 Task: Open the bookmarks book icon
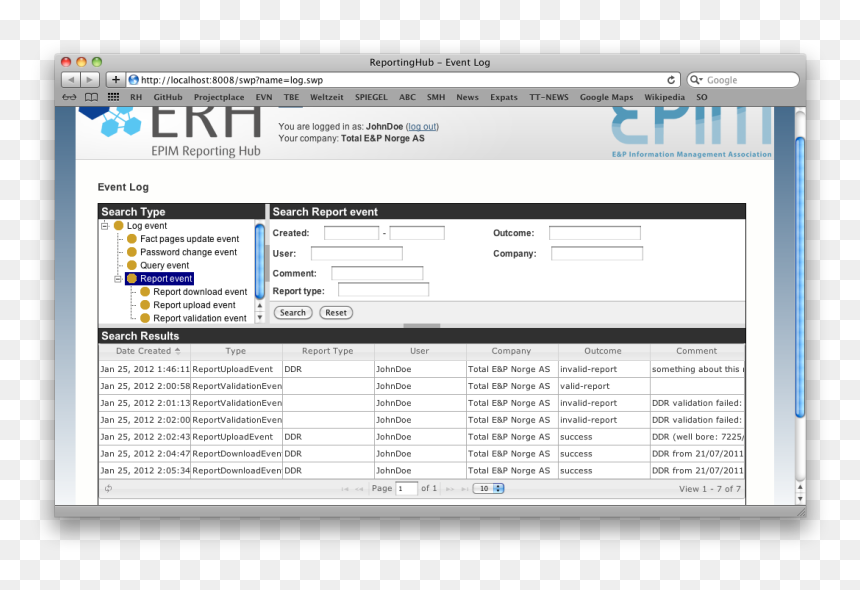92,97
